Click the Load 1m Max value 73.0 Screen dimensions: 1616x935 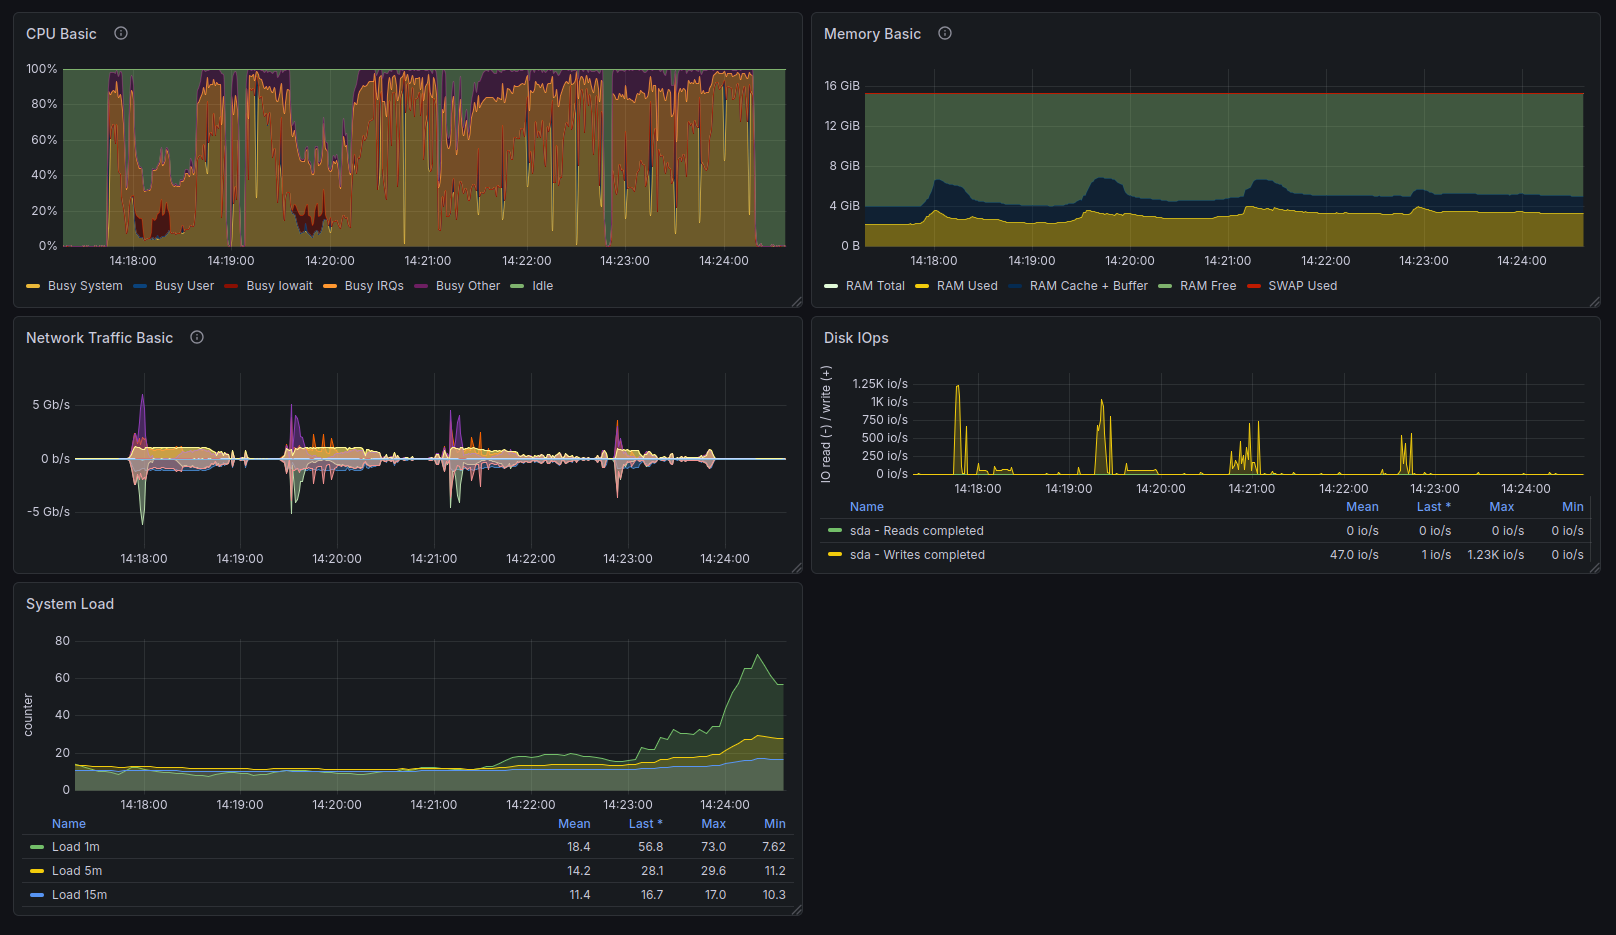click(x=714, y=847)
